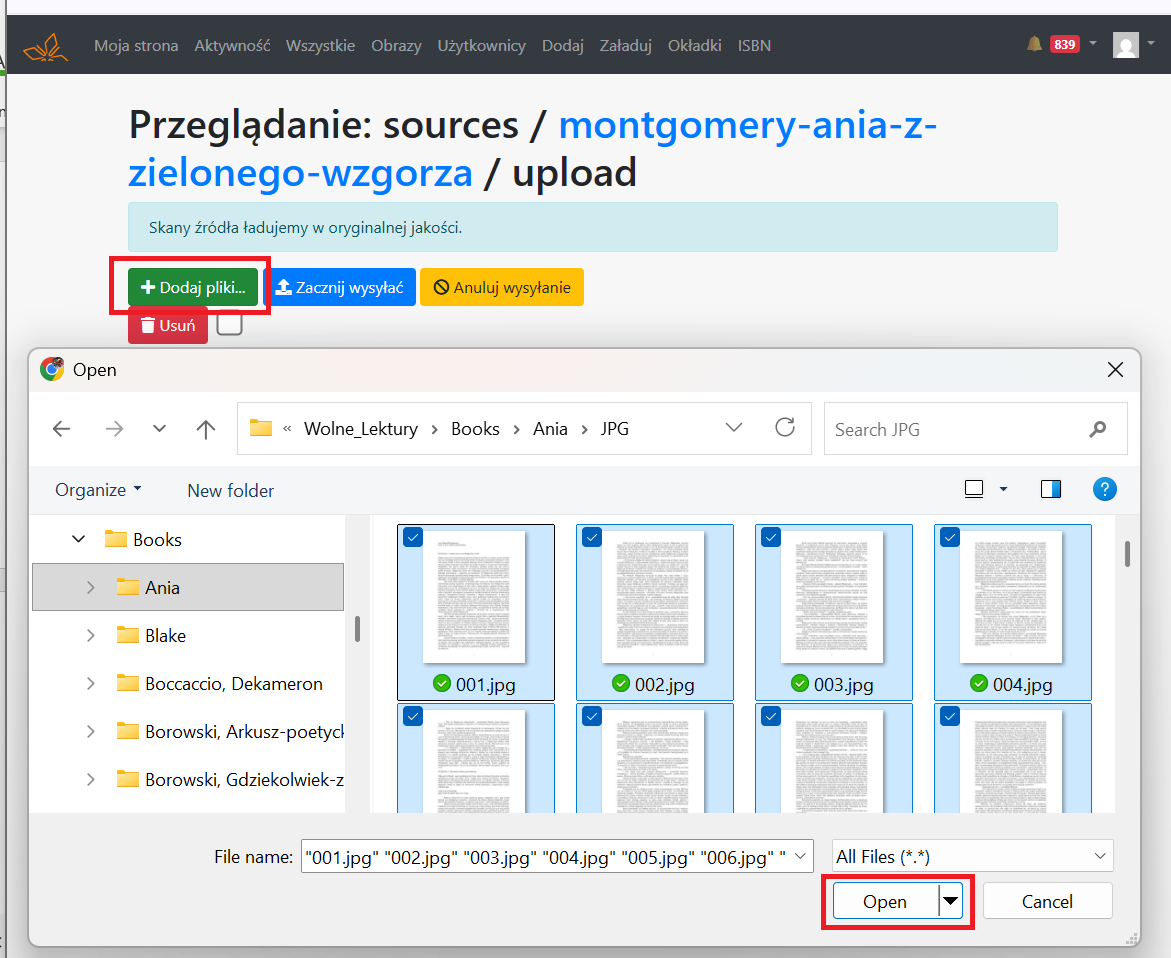Click the file list vertical scrollbar
The height and width of the screenshot is (958, 1171).
coord(1126,554)
